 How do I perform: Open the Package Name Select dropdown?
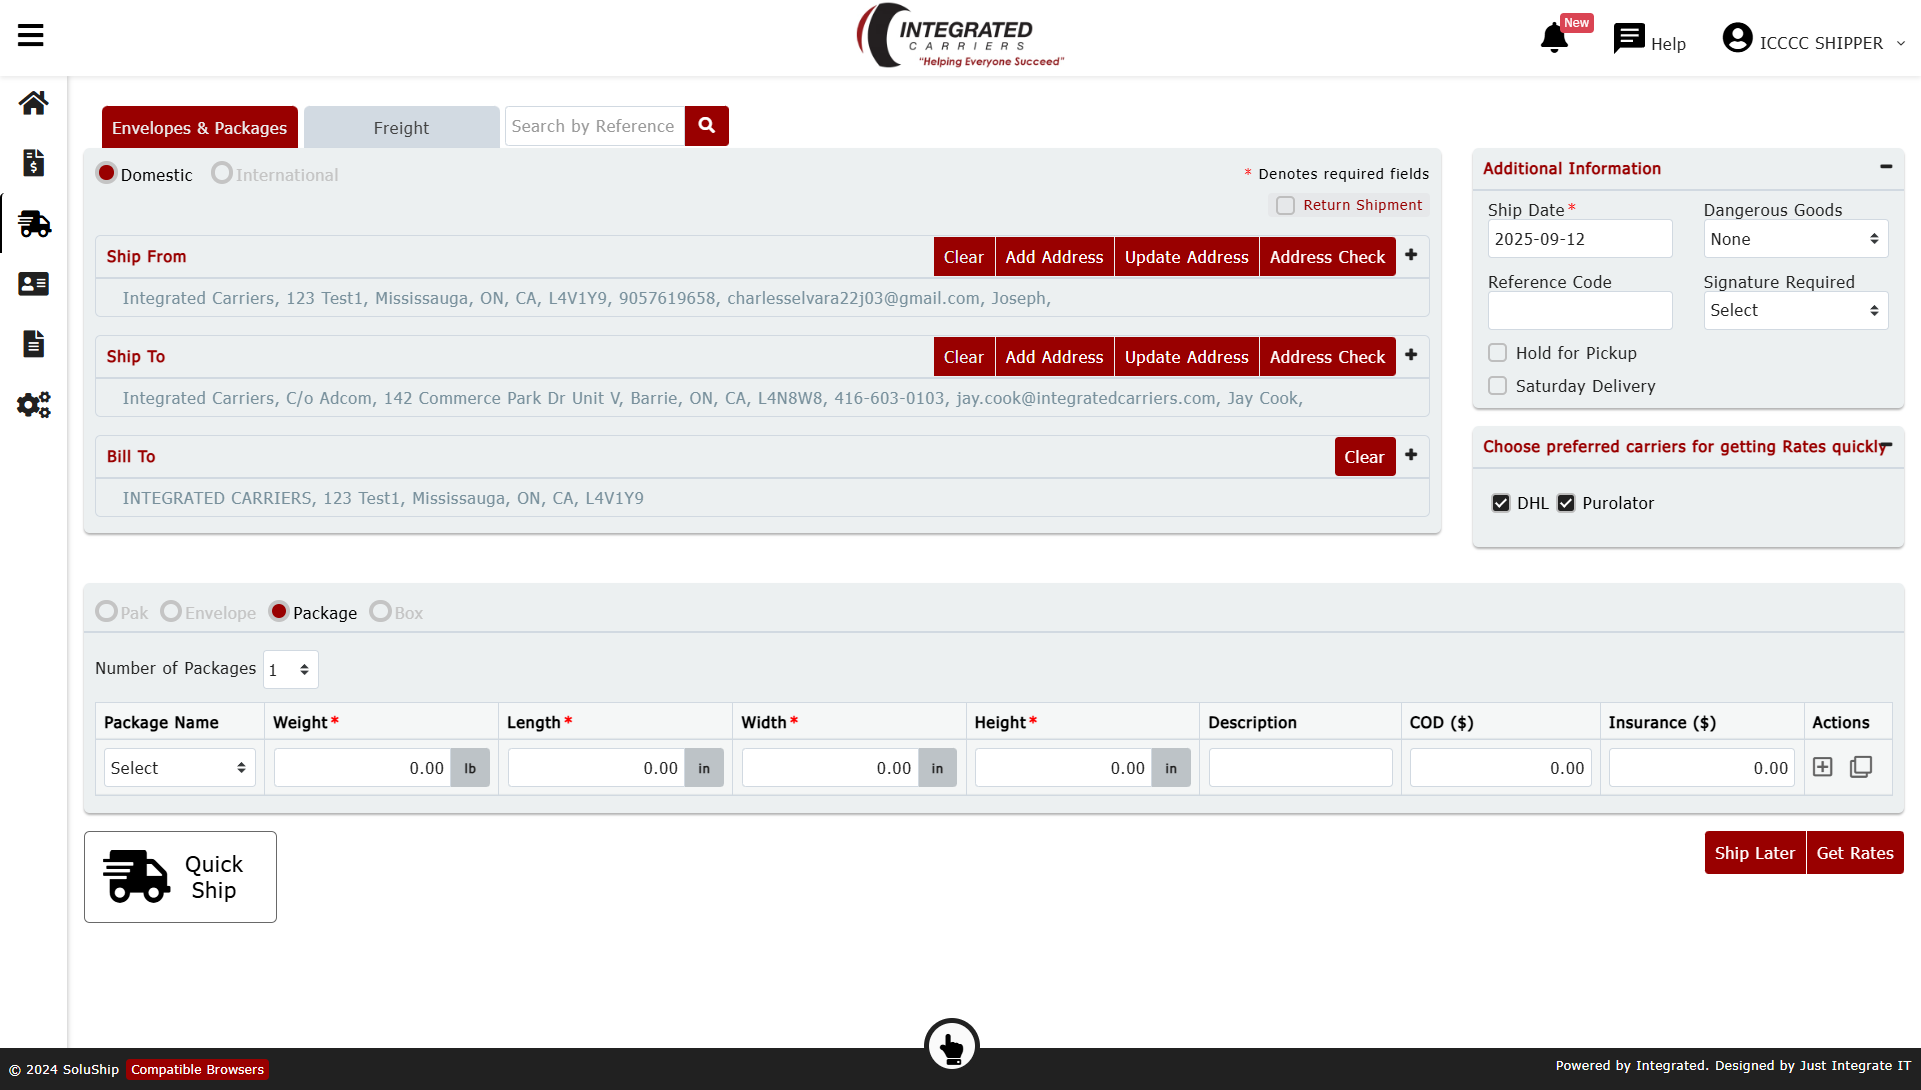coord(179,768)
